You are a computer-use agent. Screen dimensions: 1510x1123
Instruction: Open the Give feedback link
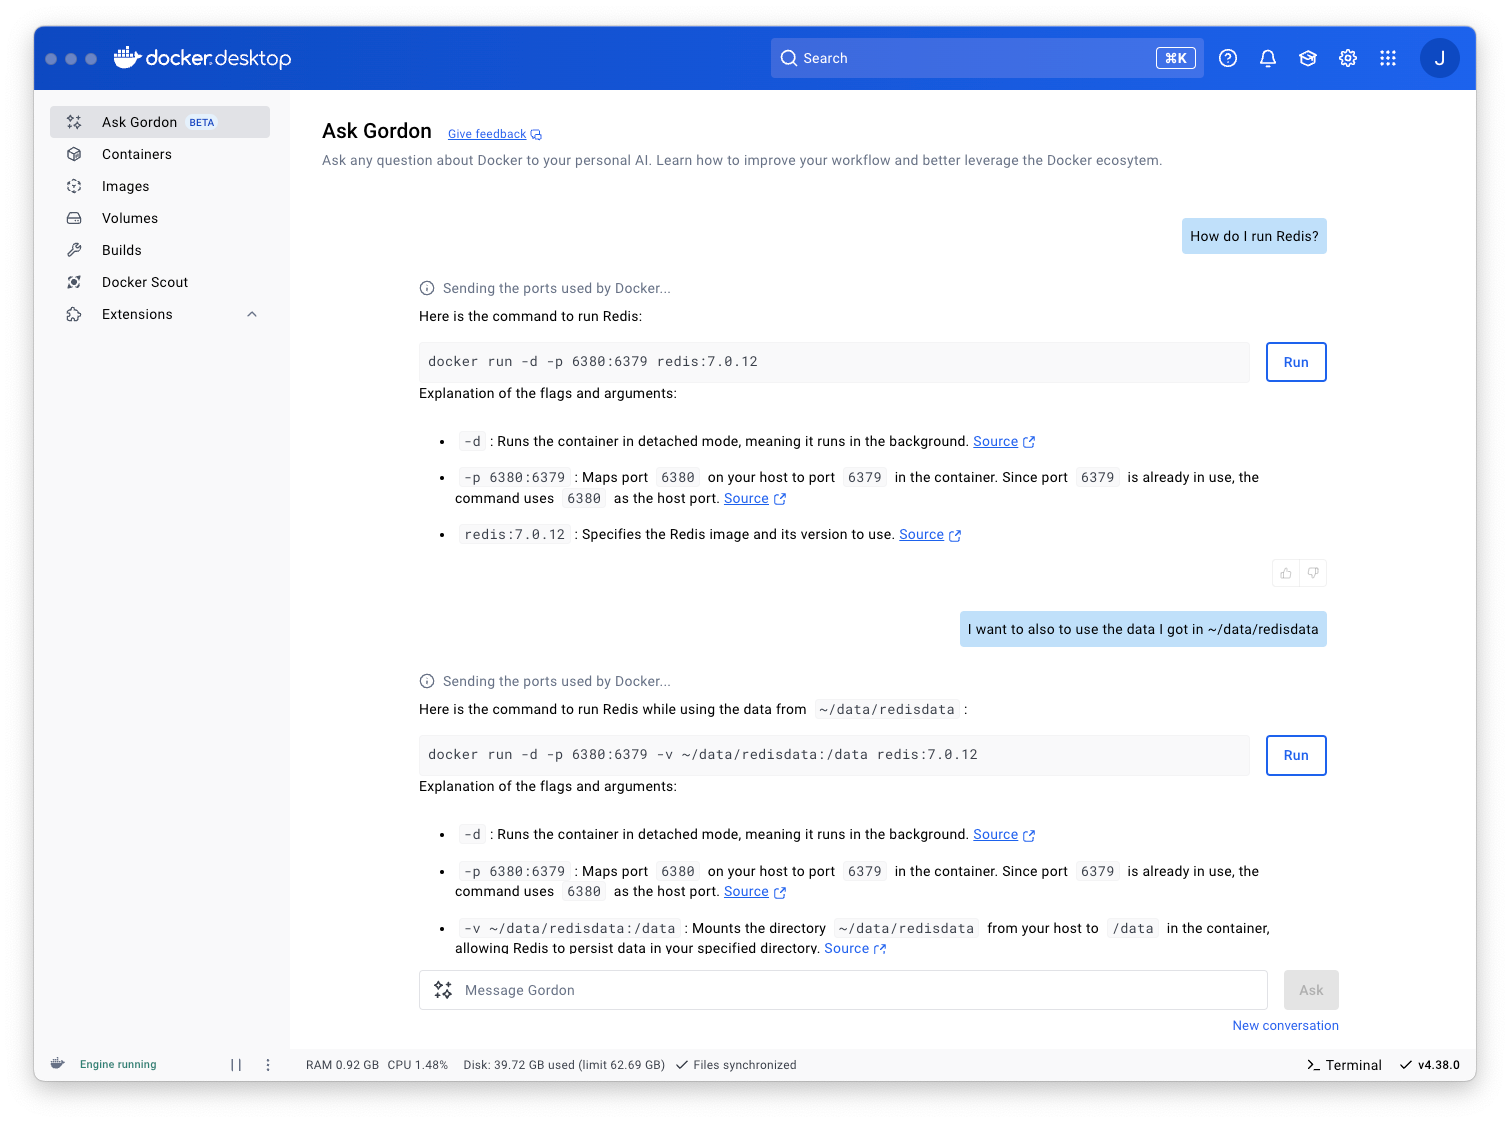(x=487, y=133)
